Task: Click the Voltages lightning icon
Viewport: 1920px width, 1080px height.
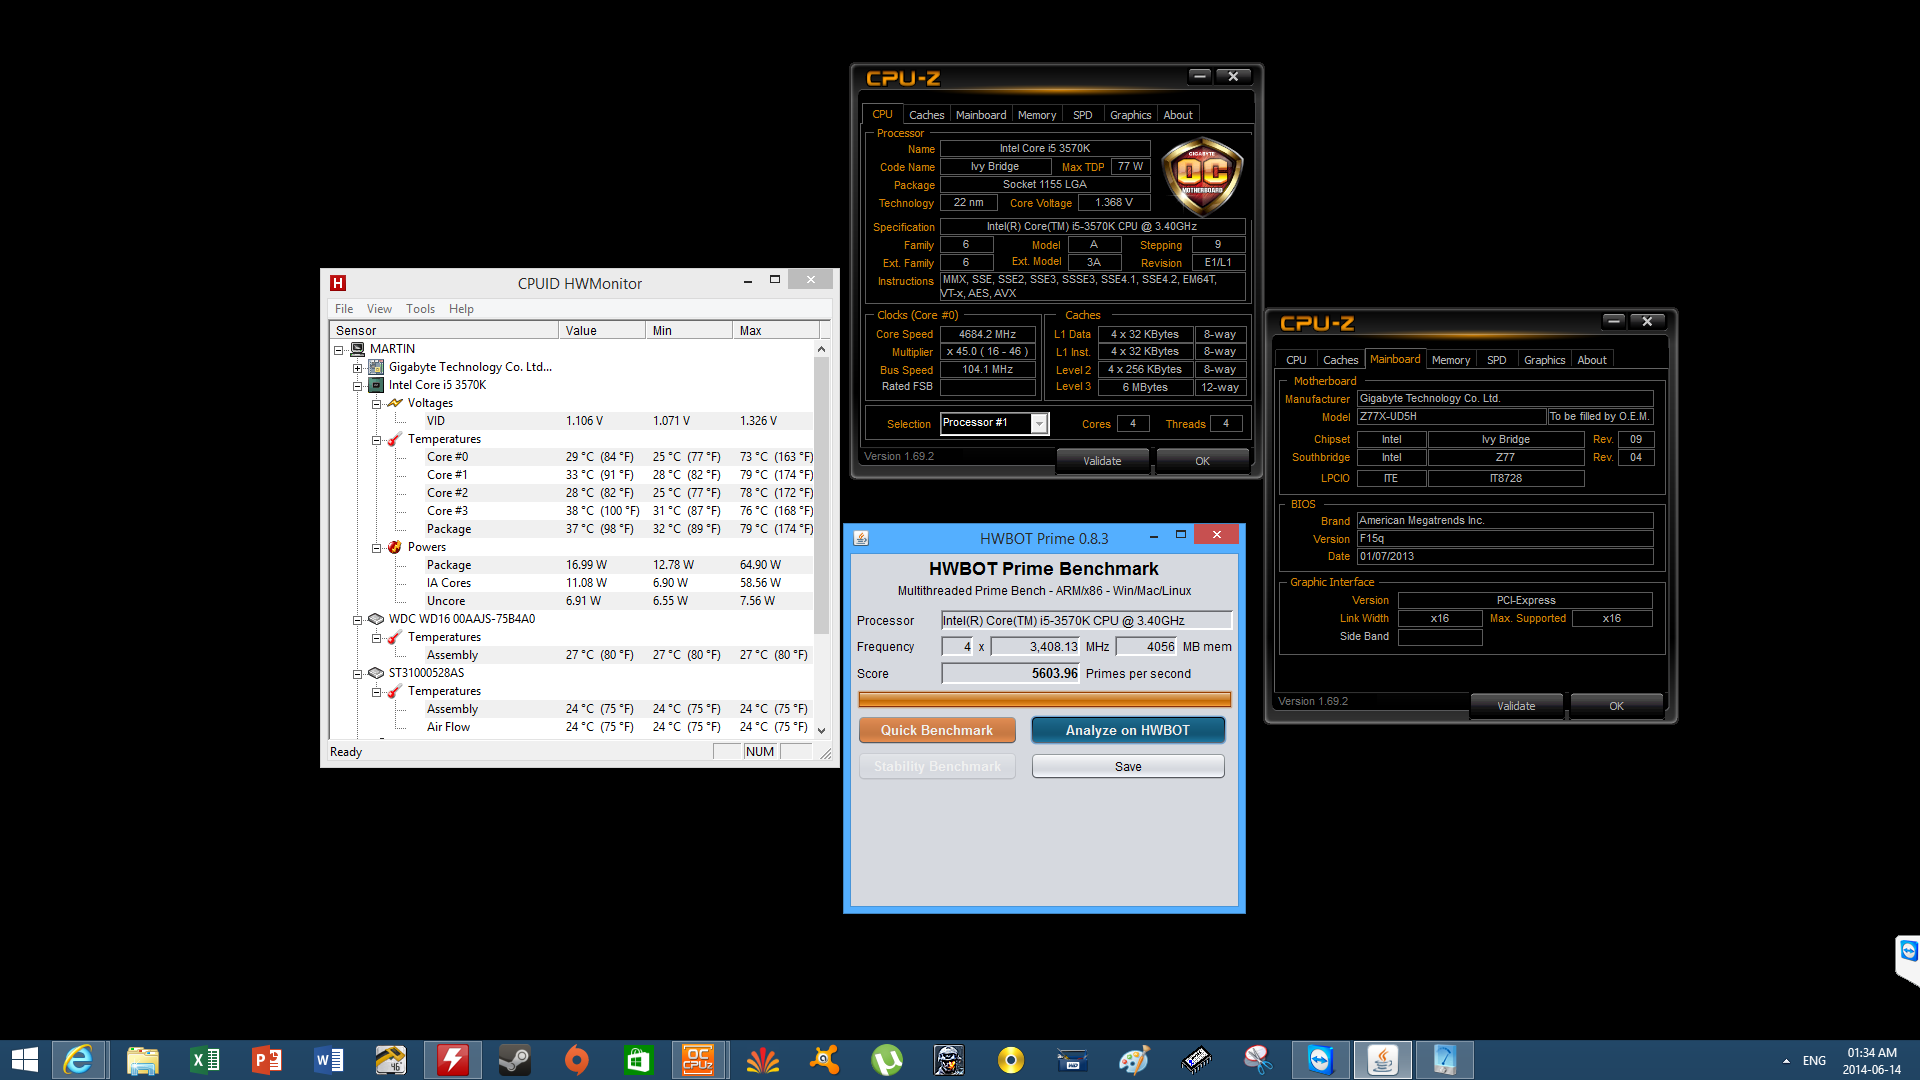Action: point(395,403)
